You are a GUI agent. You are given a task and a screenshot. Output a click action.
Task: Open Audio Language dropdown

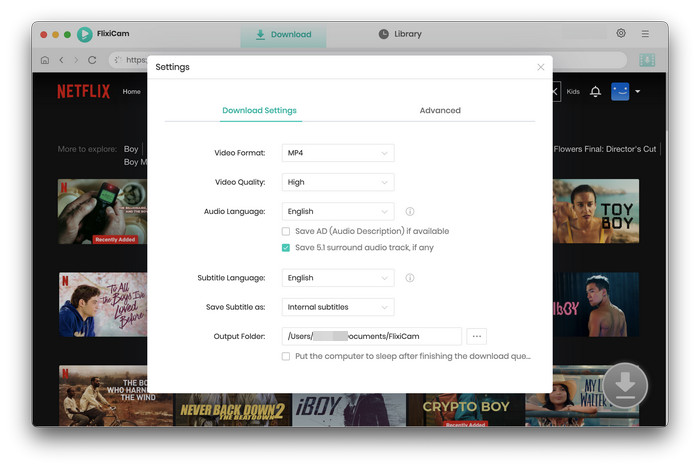[338, 212]
